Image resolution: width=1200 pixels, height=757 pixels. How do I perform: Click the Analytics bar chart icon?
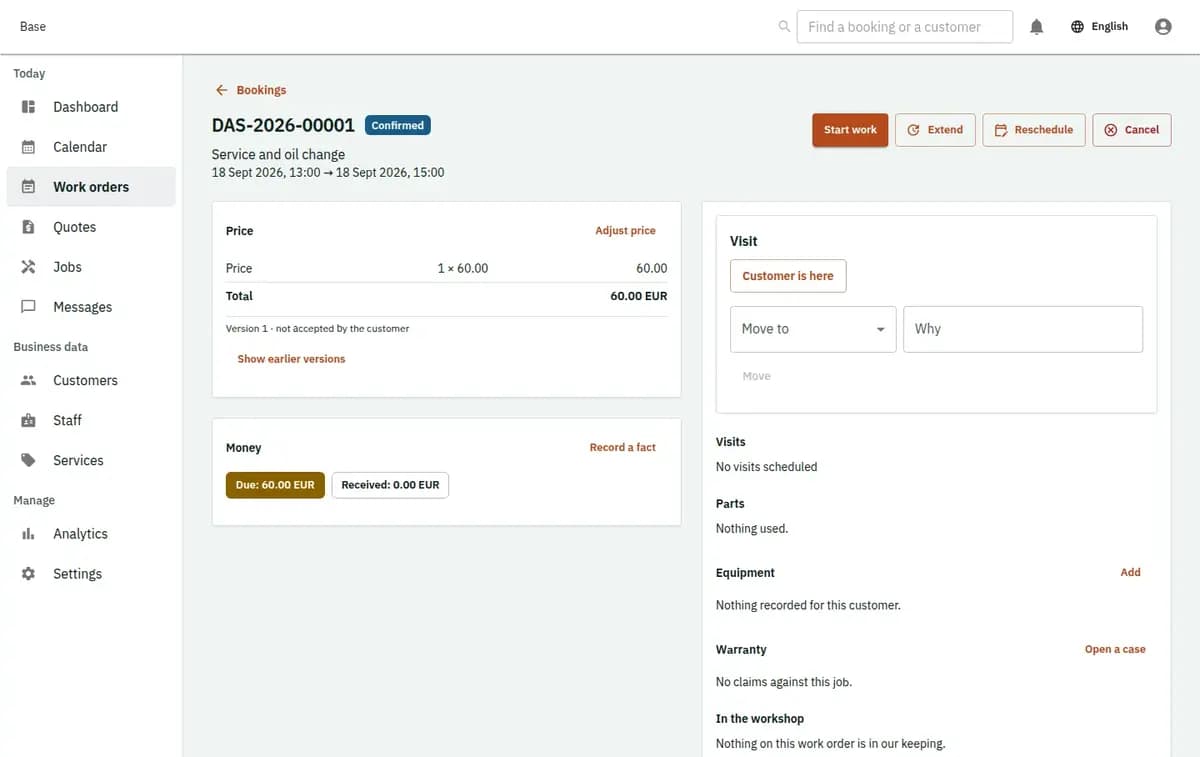29,534
